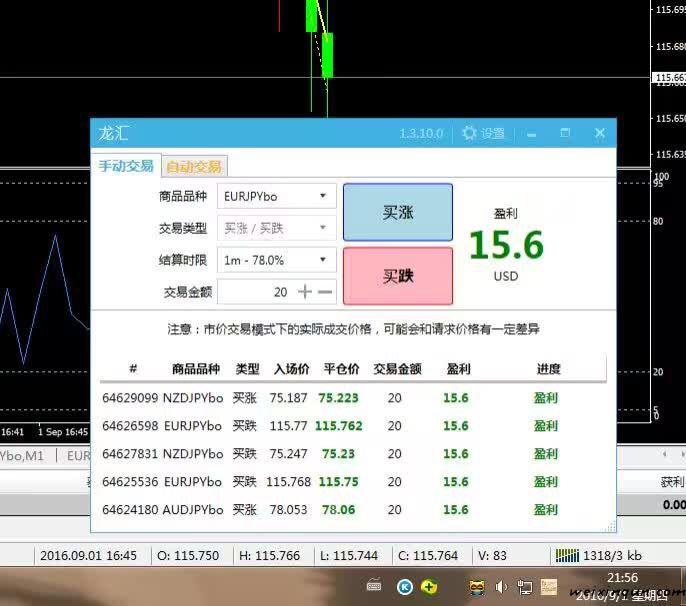686x606 pixels.
Task: Open the blue K tray icon
Action: pyautogui.click(x=405, y=586)
